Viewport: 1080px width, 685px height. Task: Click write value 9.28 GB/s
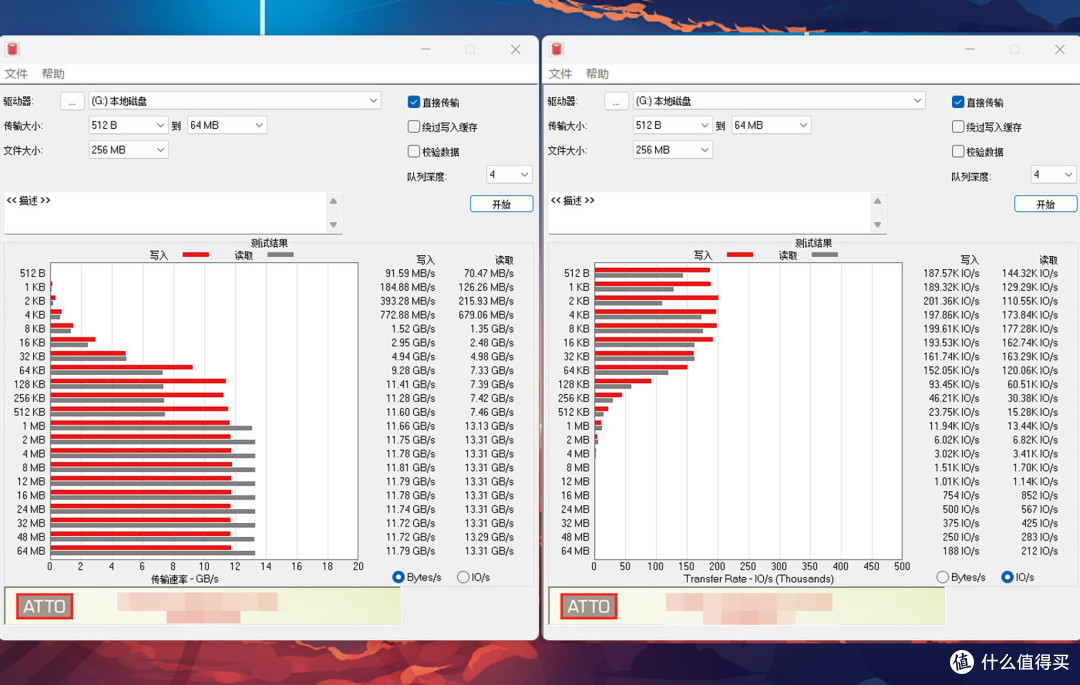[x=413, y=370]
